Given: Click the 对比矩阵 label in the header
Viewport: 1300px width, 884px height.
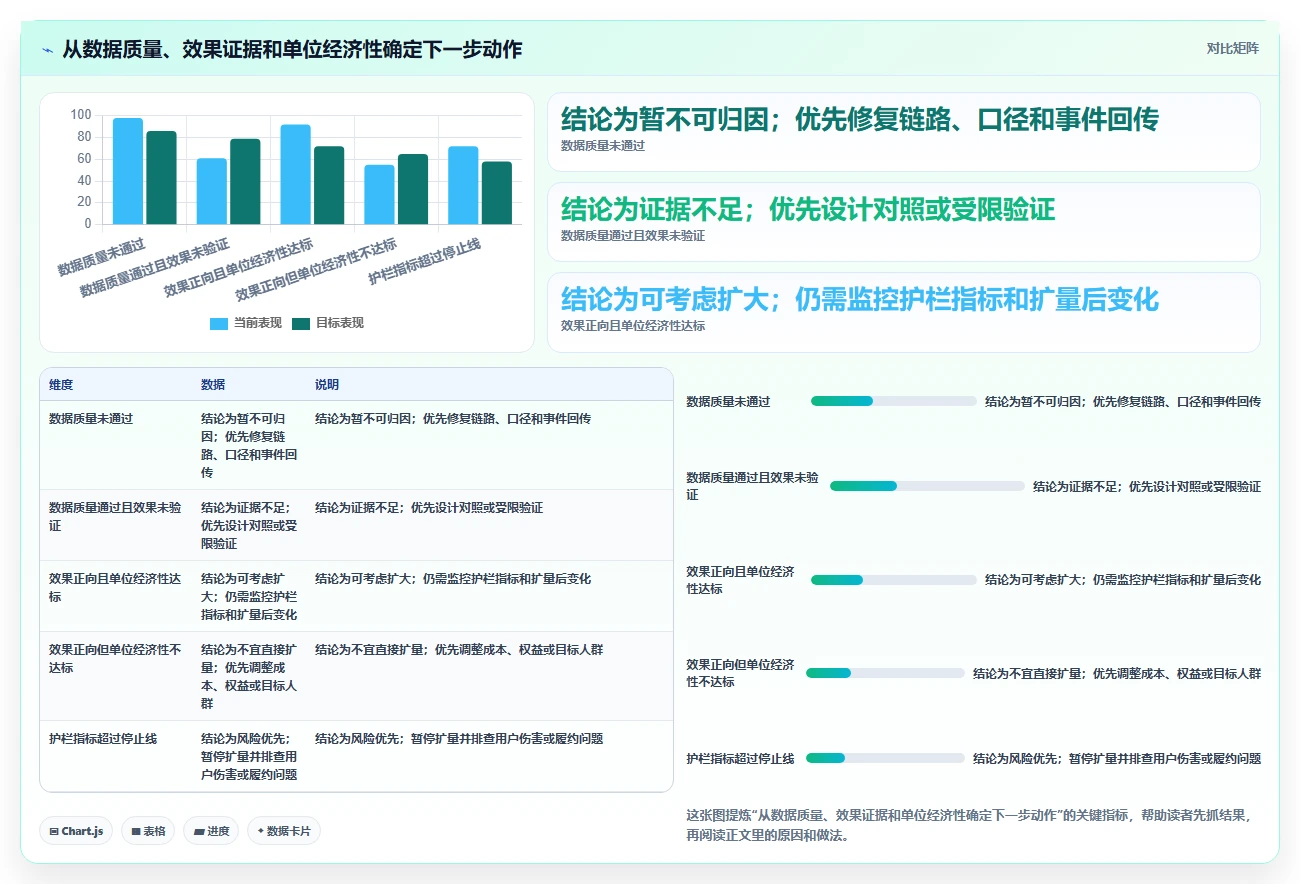Looking at the screenshot, I should click(x=1232, y=48).
